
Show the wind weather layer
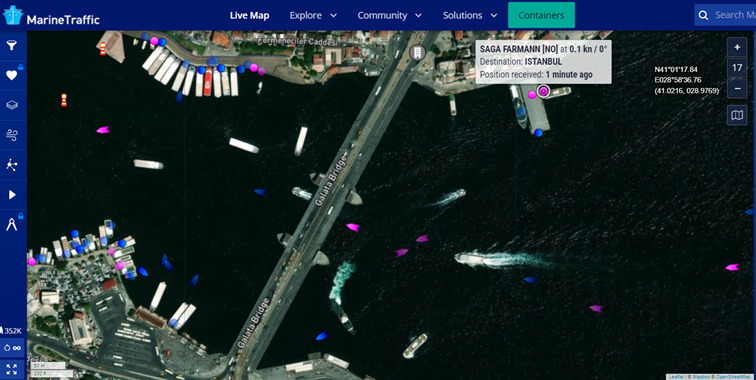point(12,135)
